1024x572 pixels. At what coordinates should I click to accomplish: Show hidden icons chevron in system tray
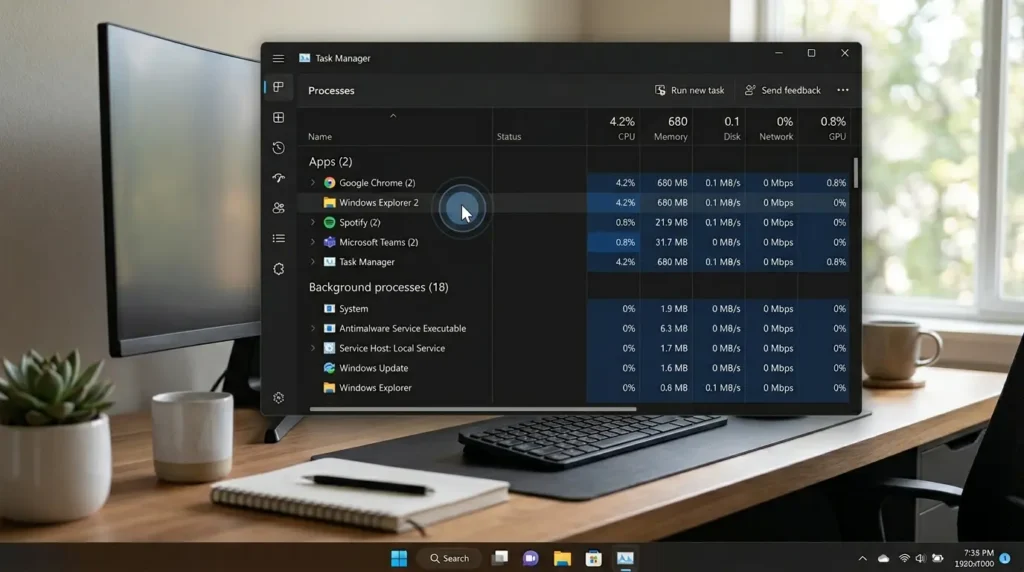point(863,558)
